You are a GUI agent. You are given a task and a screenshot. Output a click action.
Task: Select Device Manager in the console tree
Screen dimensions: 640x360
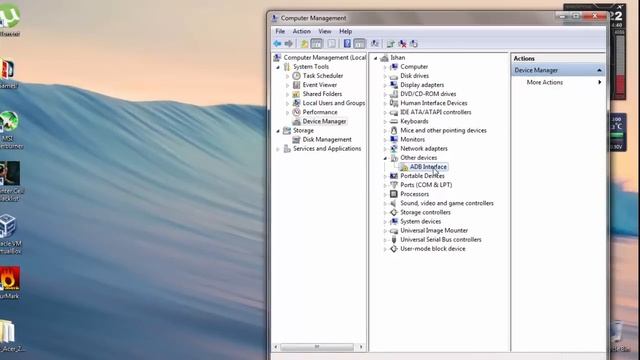324,121
